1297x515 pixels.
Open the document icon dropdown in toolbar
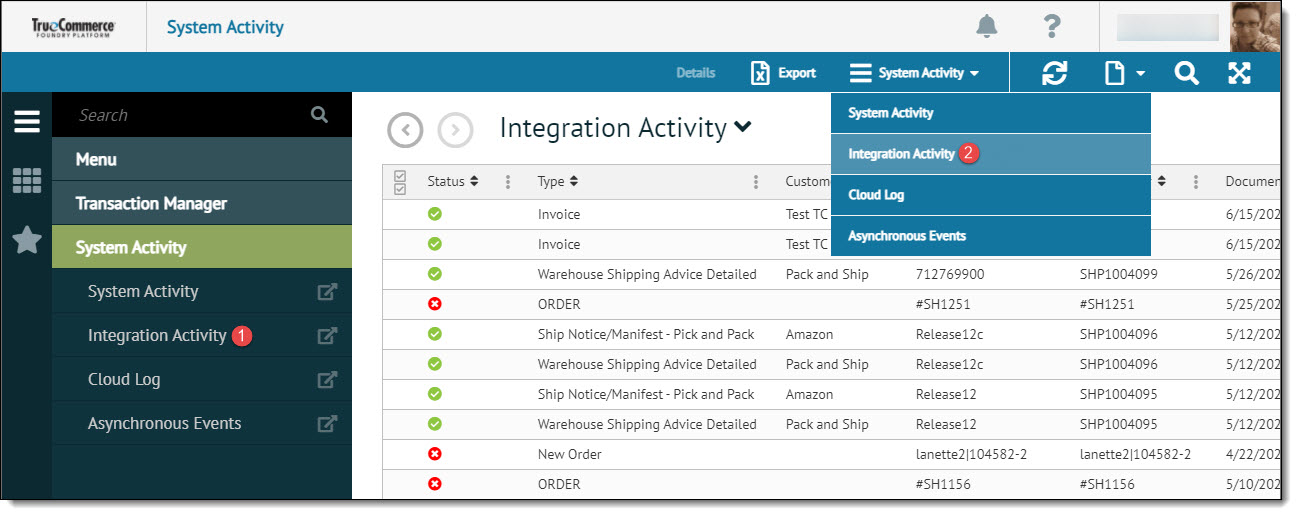point(1124,73)
